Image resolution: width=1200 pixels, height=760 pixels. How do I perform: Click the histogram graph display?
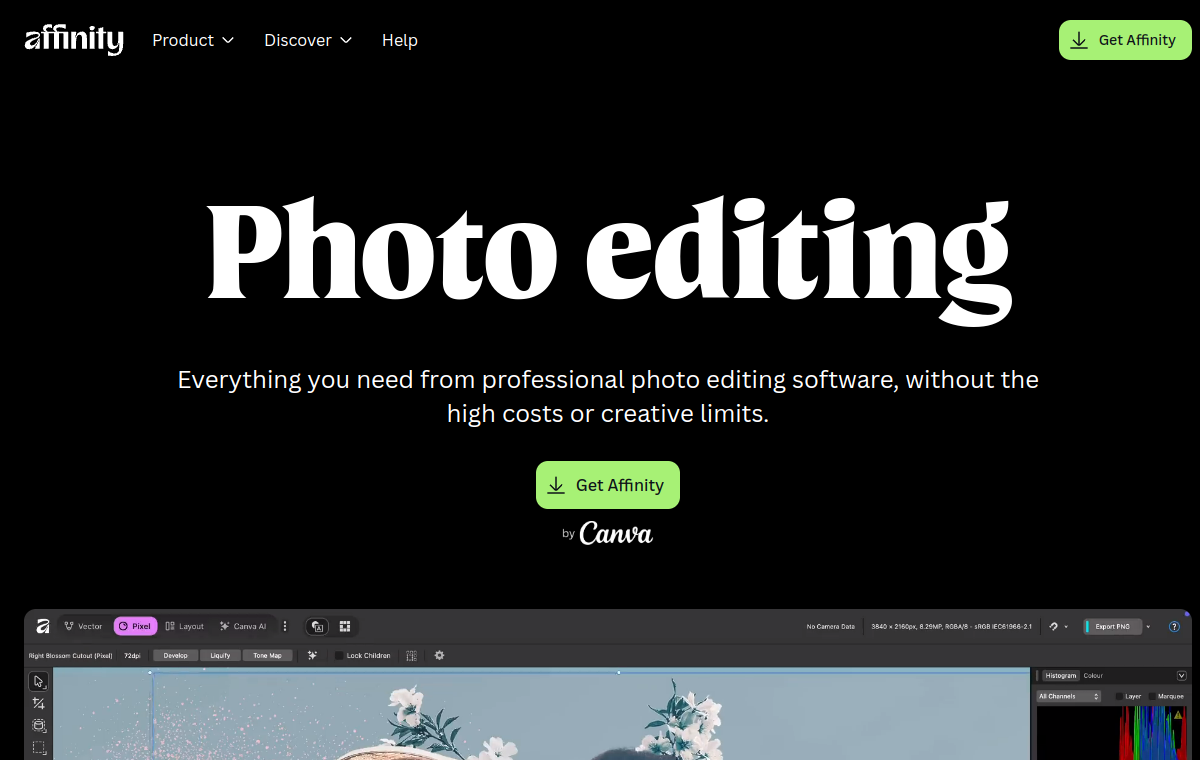click(x=1113, y=733)
